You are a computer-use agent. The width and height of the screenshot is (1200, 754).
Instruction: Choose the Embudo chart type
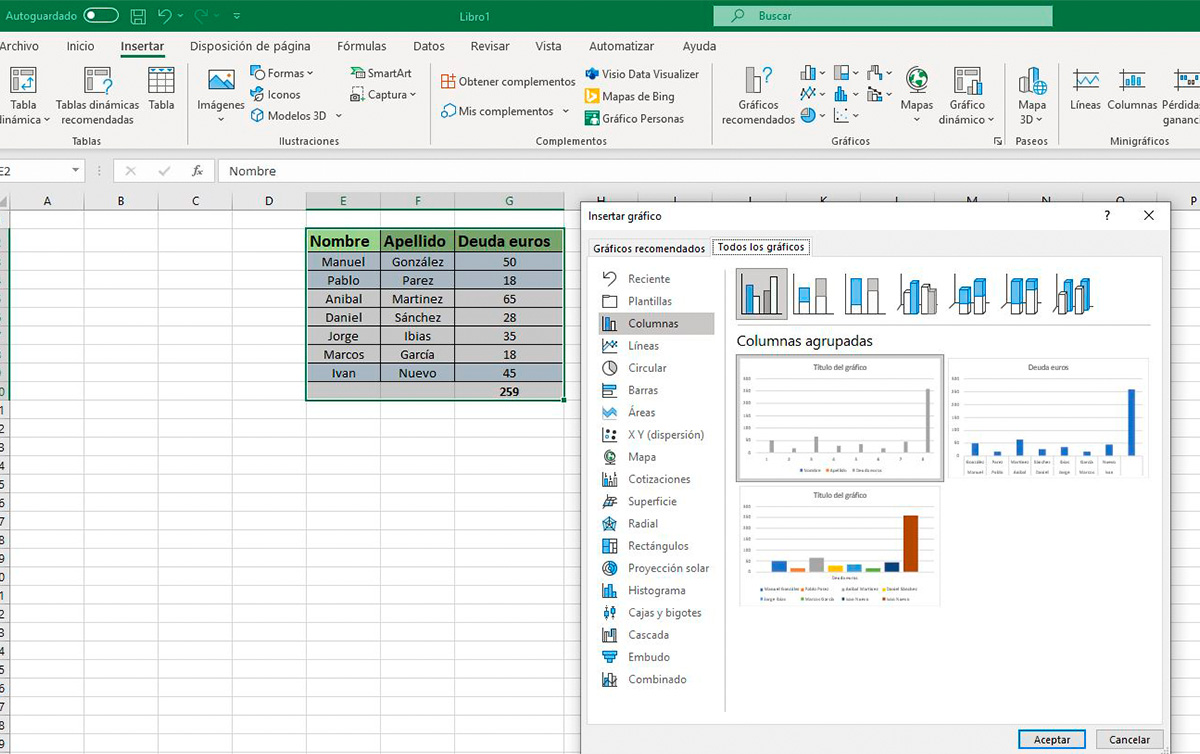click(656, 657)
